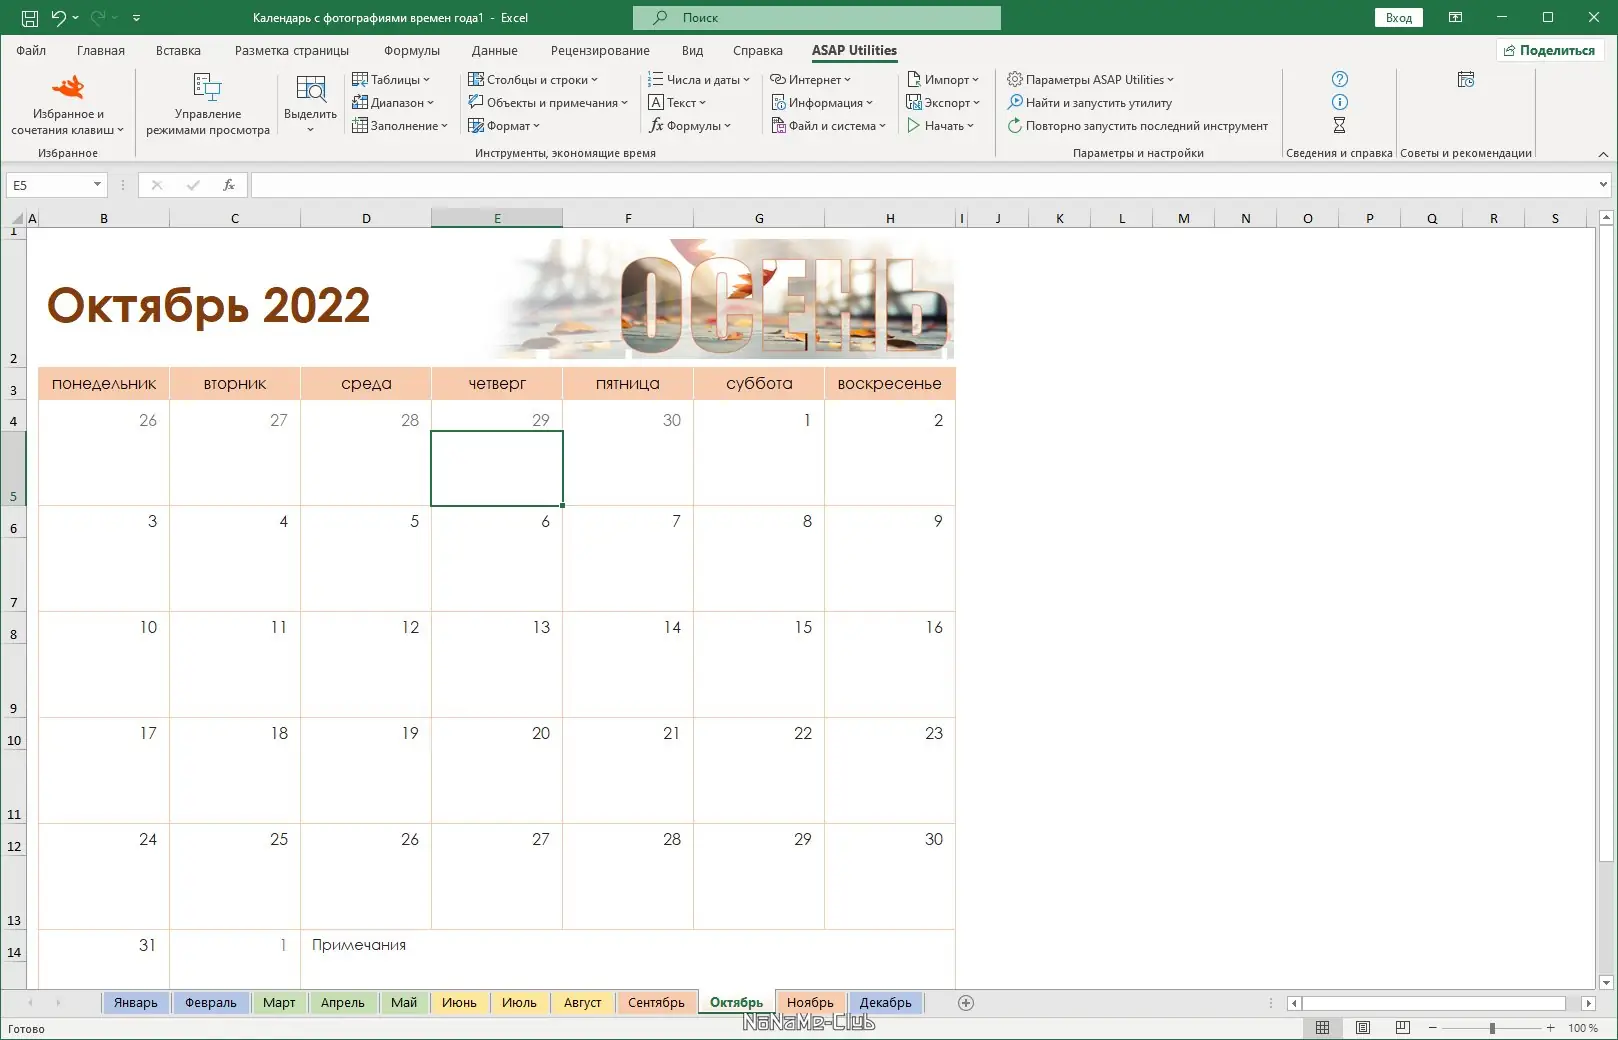The height and width of the screenshot is (1040, 1618).
Task: Open the Таблицы dropdown menu
Action: [x=391, y=79]
